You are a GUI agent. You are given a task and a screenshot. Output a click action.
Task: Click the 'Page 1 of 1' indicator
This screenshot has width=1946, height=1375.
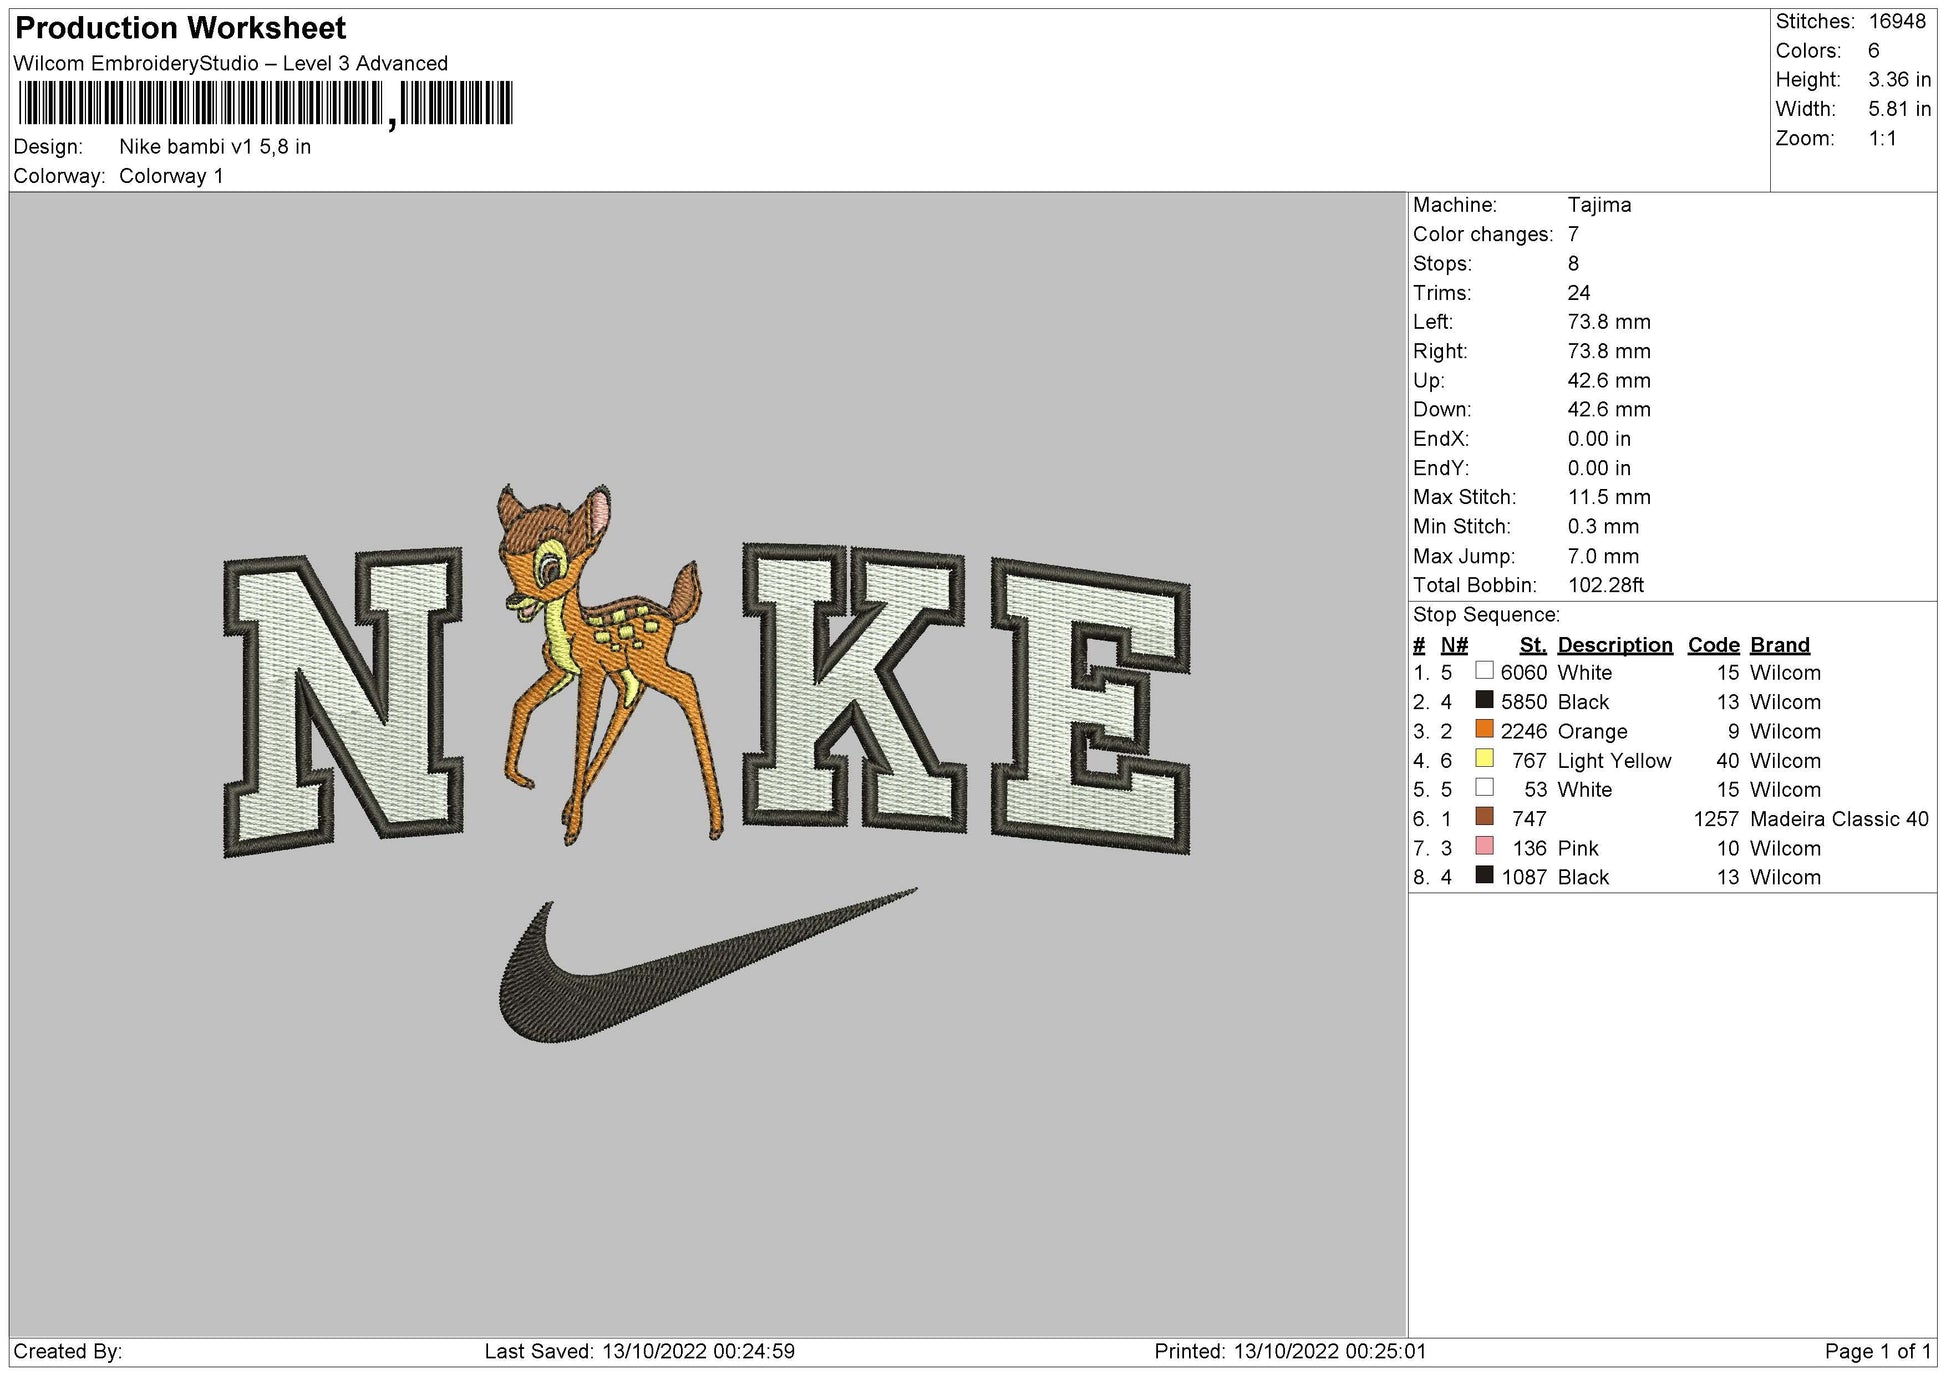(1878, 1351)
